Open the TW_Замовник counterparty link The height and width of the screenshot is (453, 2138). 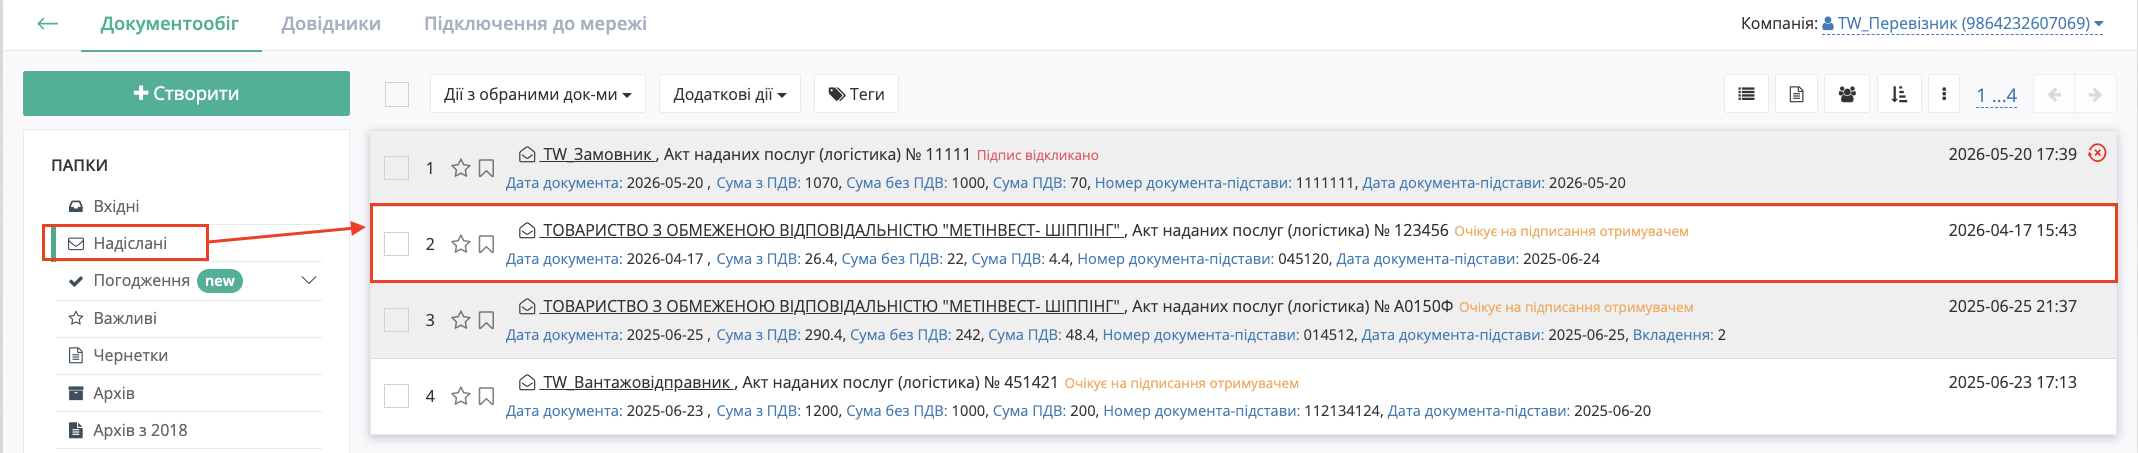pos(597,154)
